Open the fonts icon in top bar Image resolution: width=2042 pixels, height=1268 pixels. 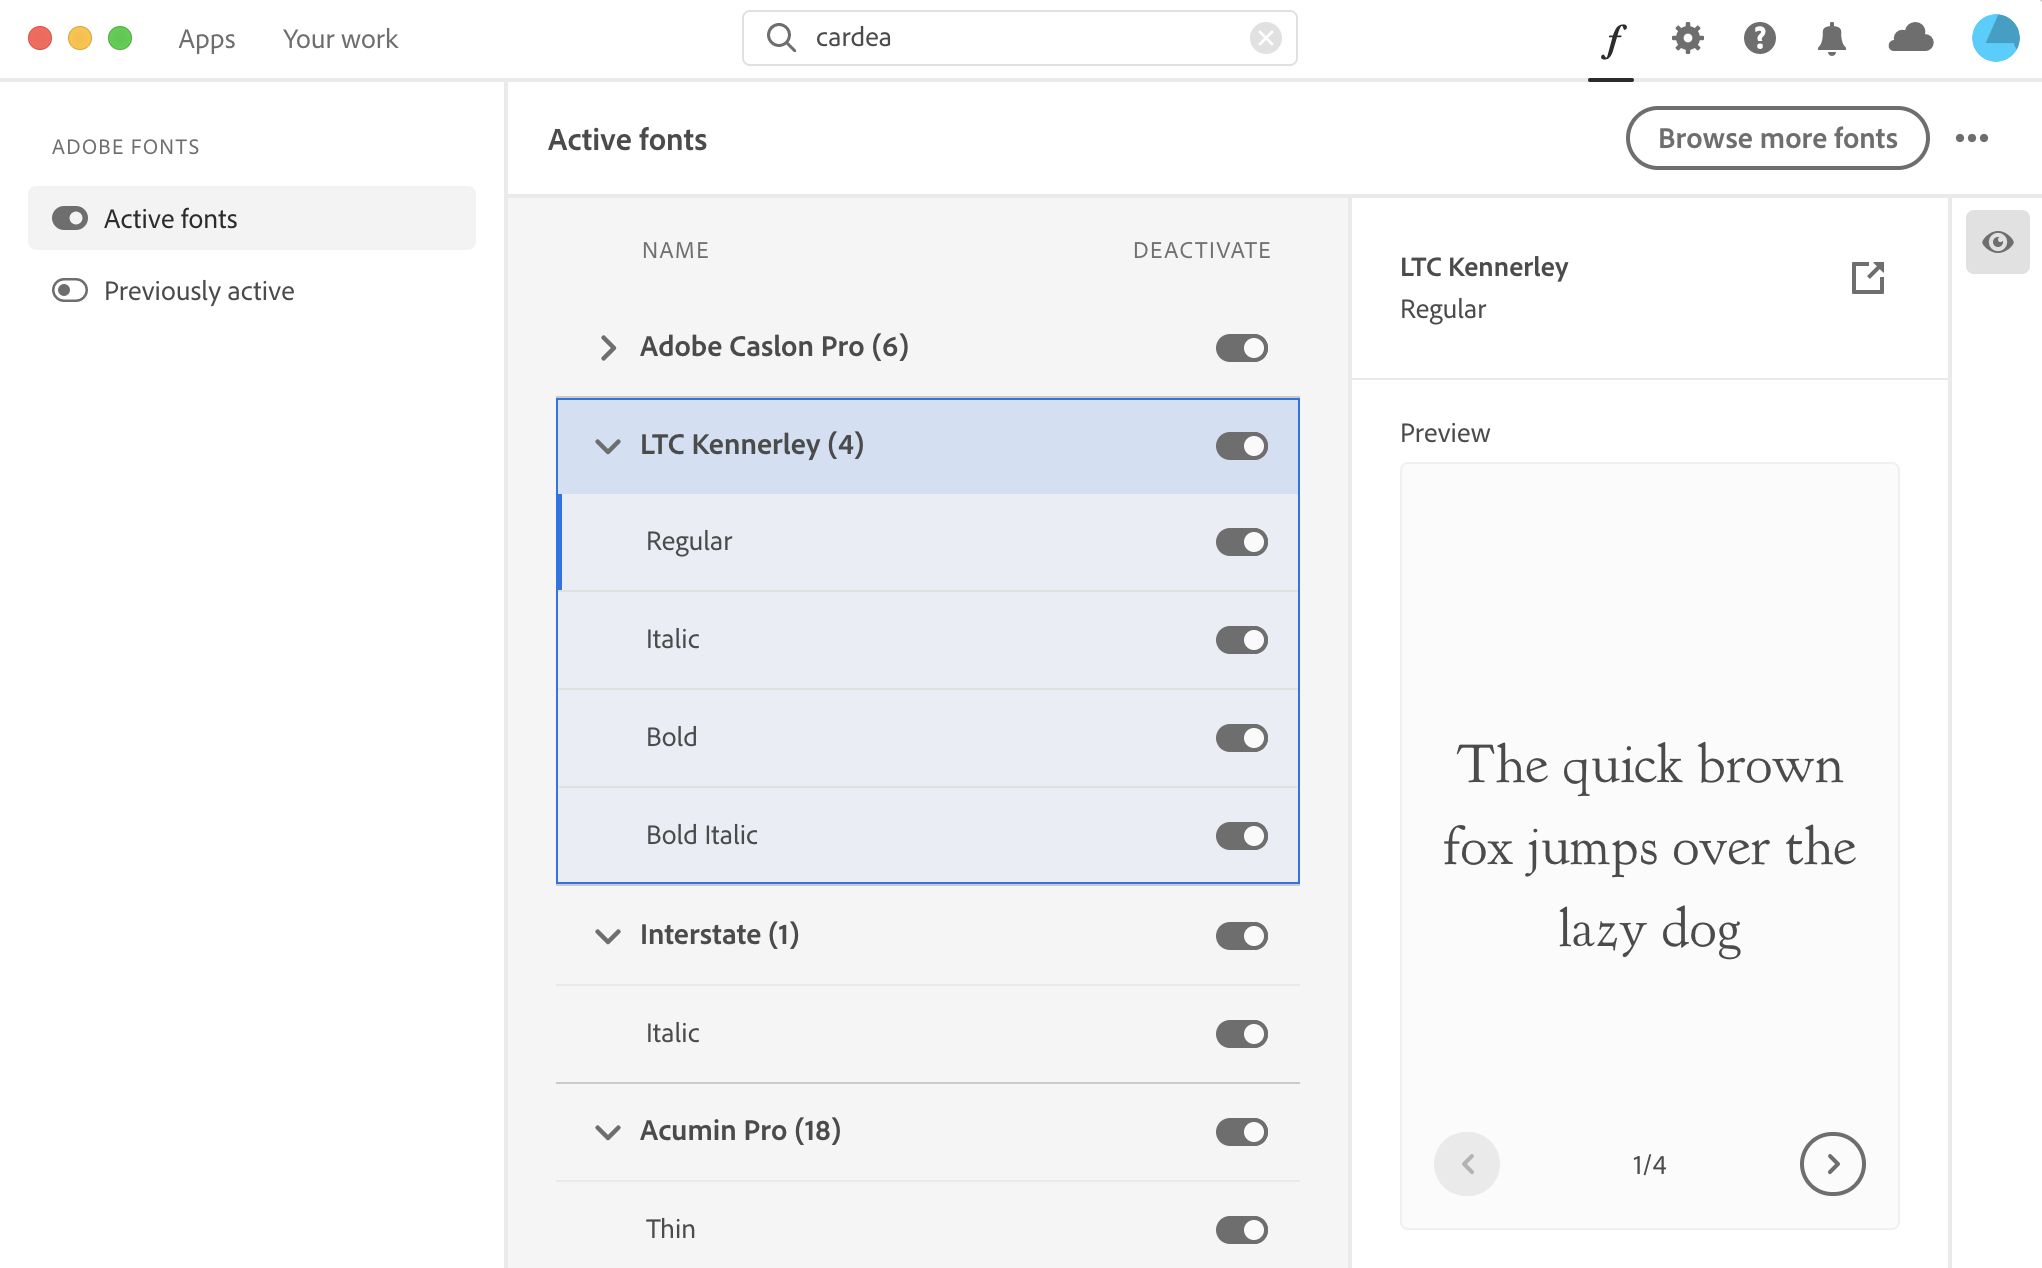pyautogui.click(x=1612, y=40)
